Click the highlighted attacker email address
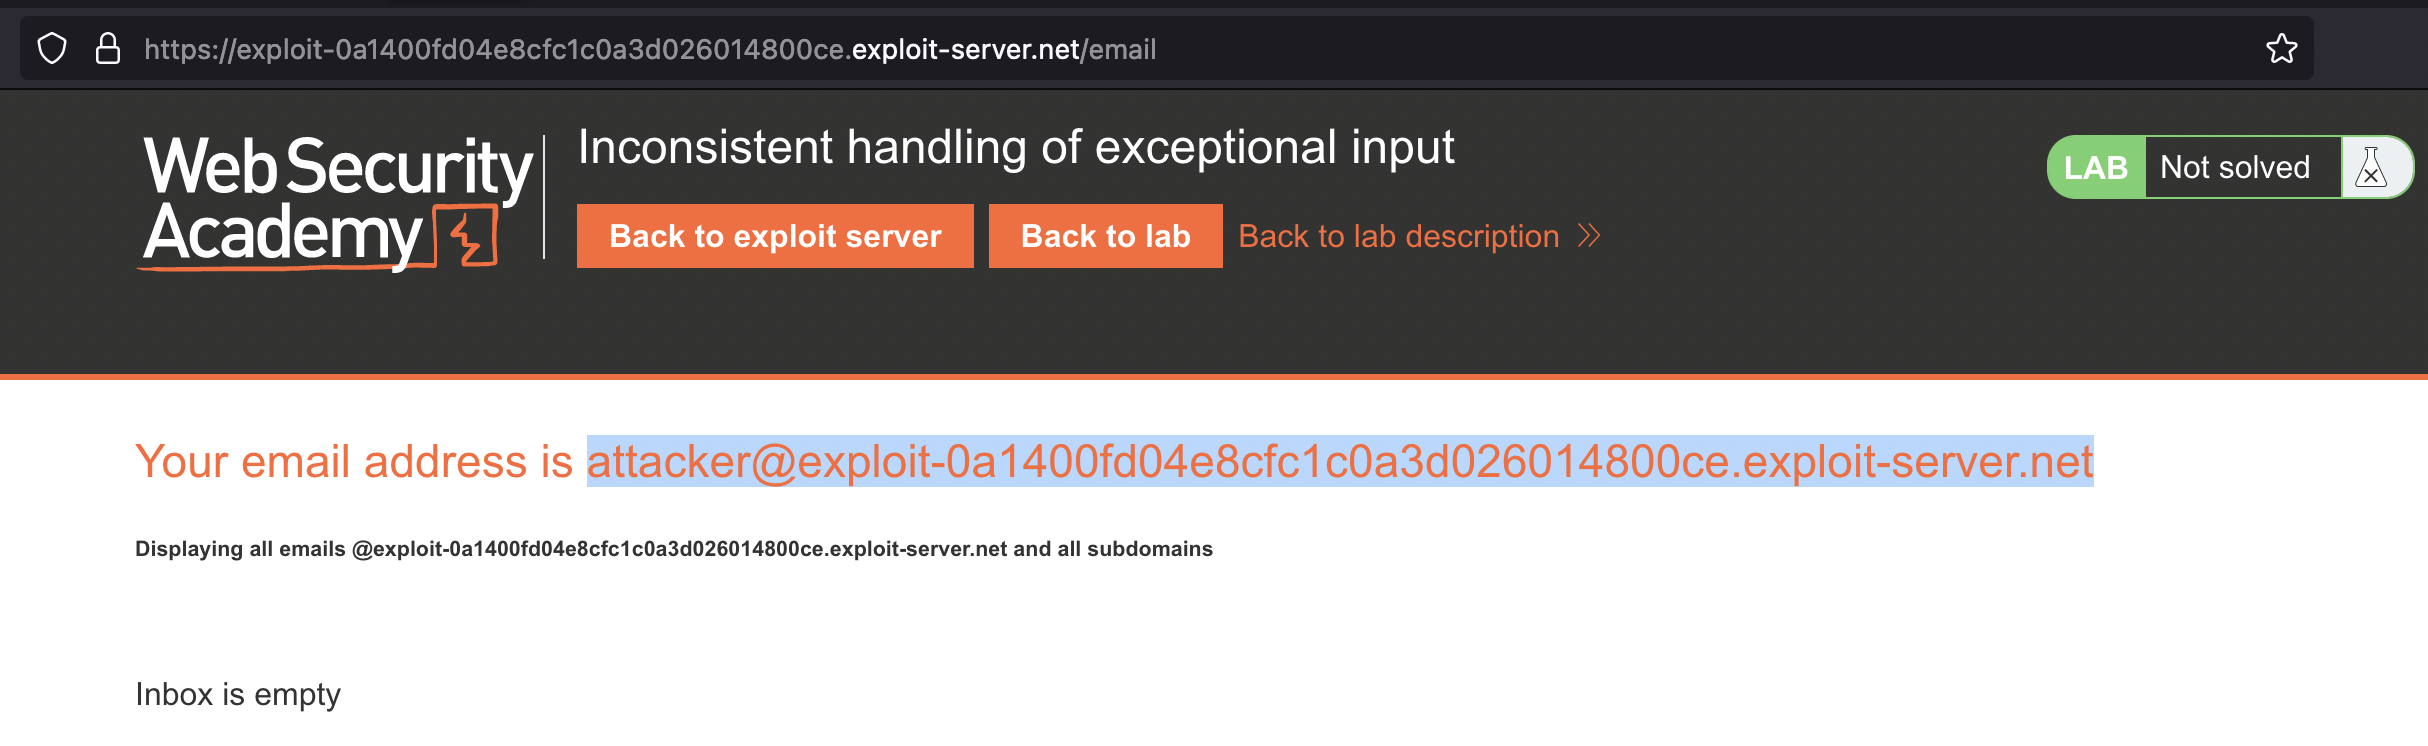Viewport: 2428px width, 746px height. (x=1339, y=462)
